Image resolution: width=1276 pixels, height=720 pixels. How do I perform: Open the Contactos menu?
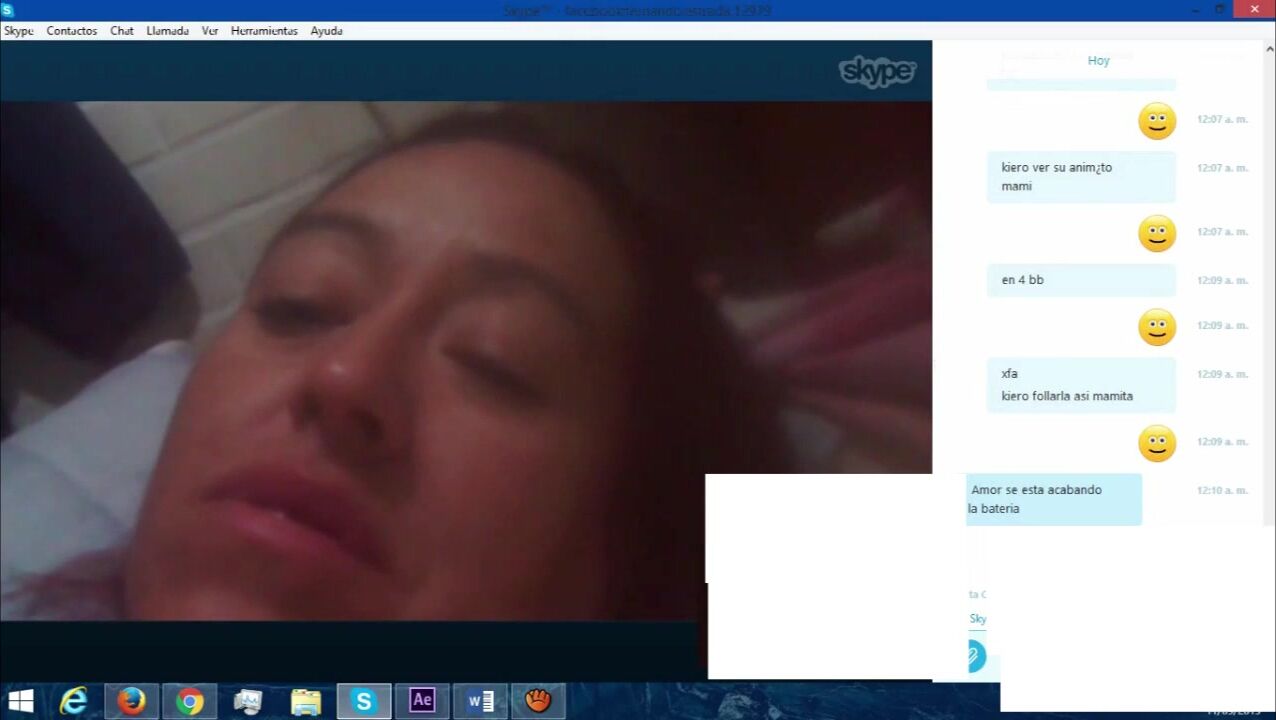pyautogui.click(x=71, y=31)
